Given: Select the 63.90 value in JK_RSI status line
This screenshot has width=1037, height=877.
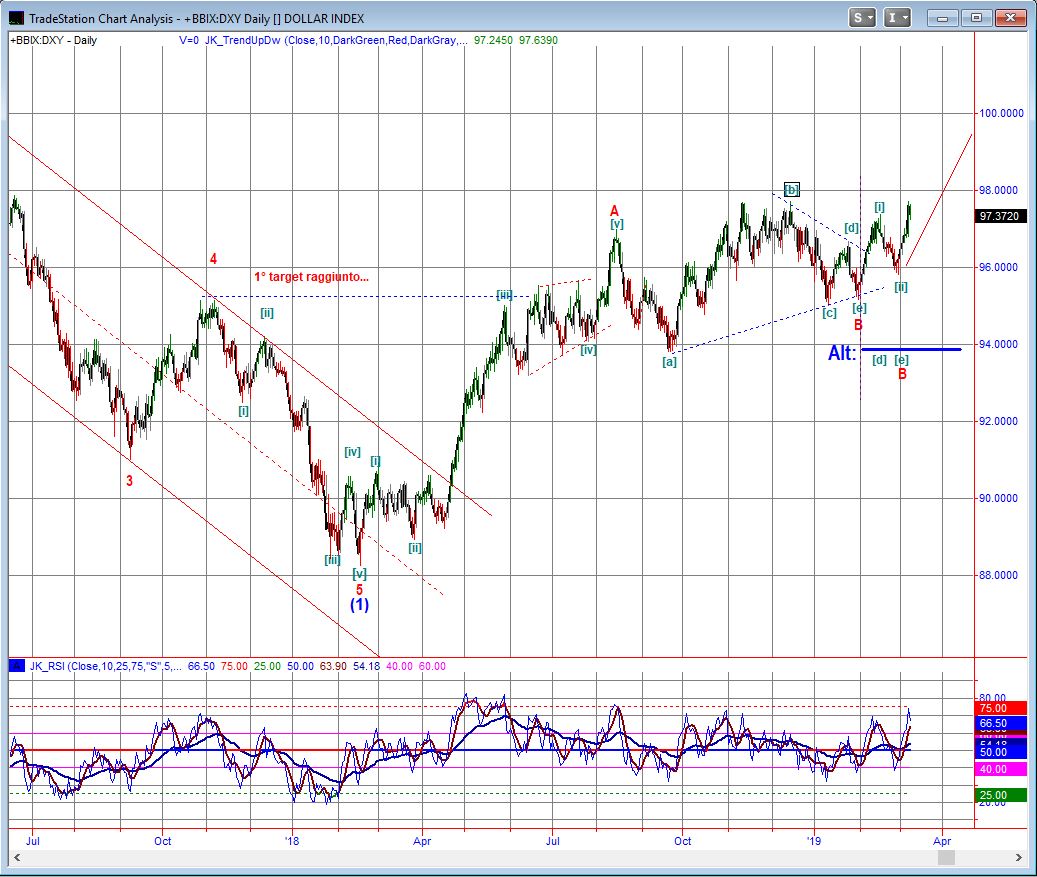Looking at the screenshot, I should coord(333,666).
